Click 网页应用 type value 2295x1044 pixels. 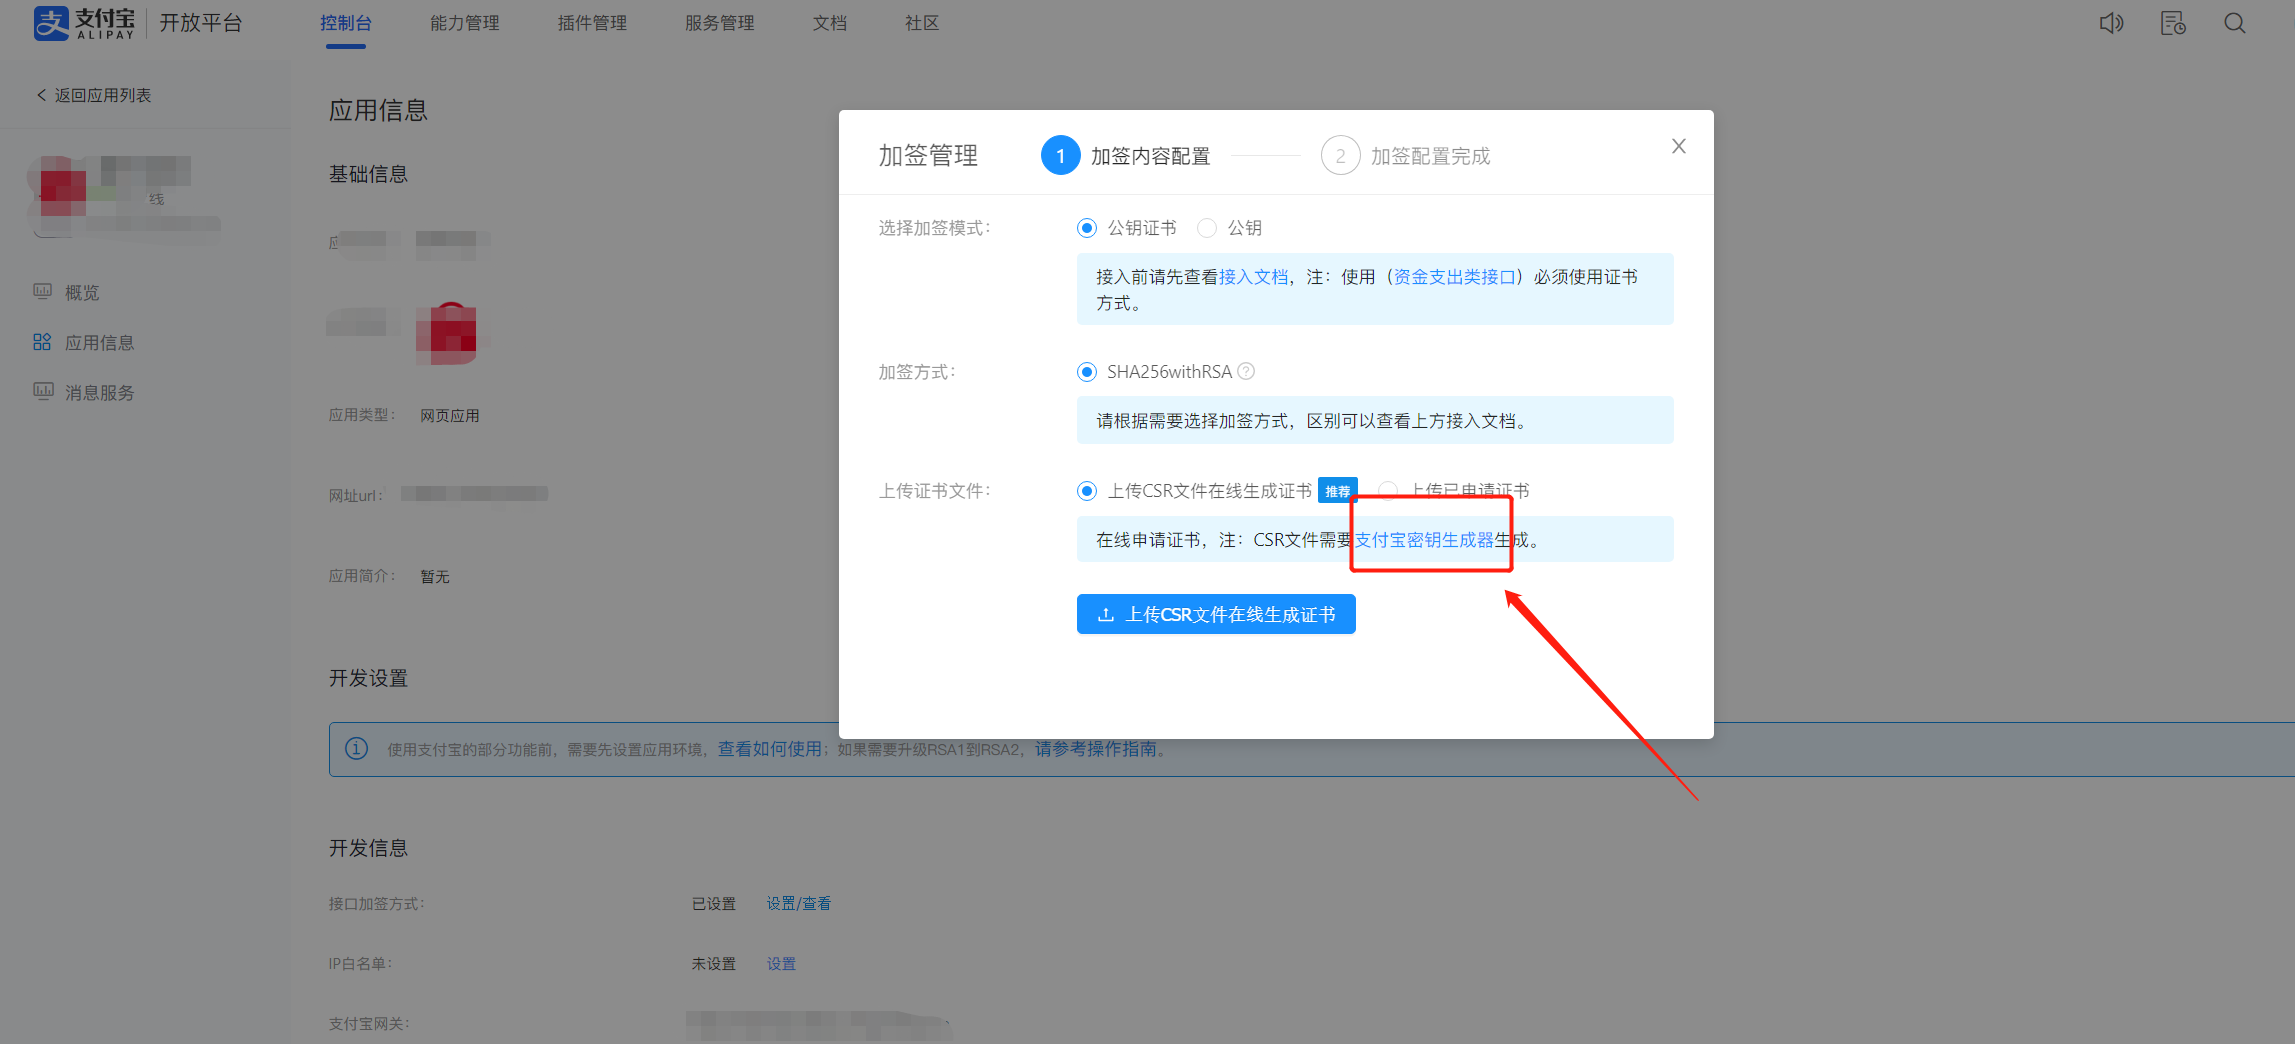pyautogui.click(x=450, y=416)
